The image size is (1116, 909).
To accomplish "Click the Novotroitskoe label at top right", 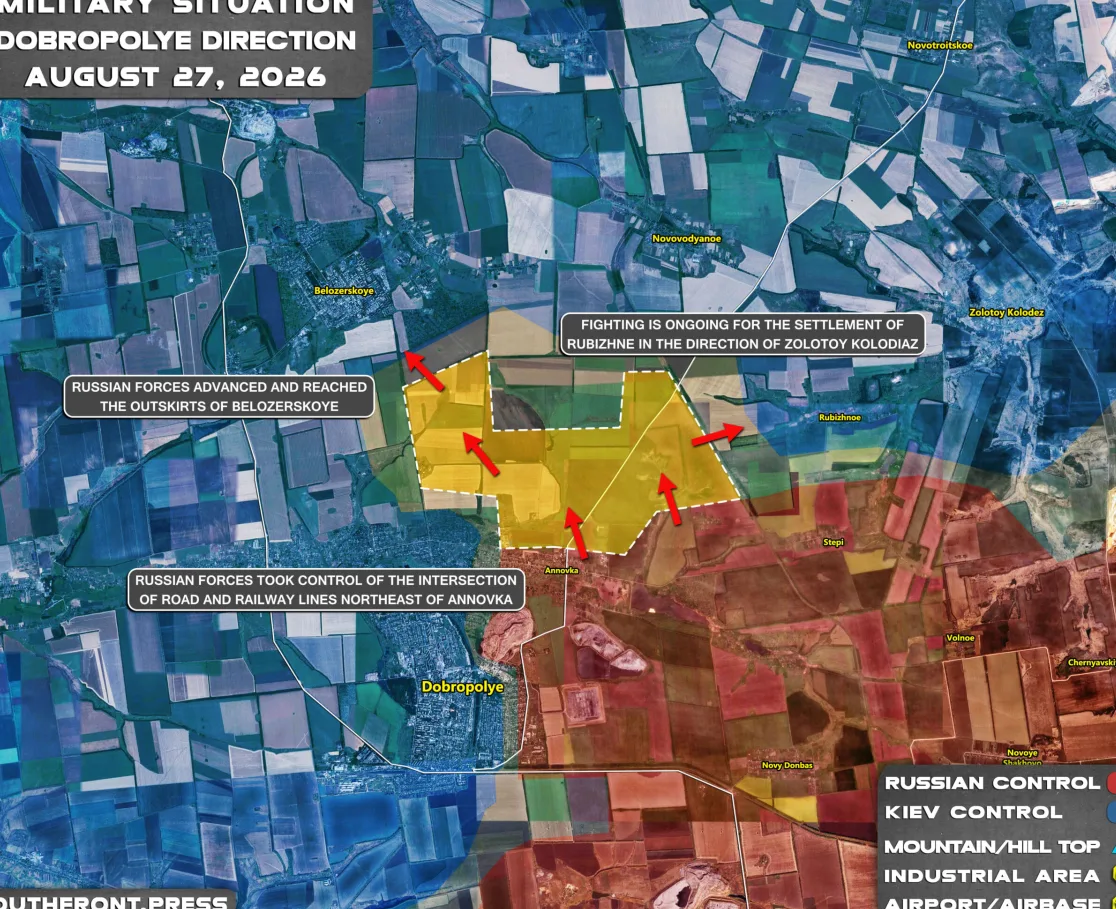I will click(940, 46).
